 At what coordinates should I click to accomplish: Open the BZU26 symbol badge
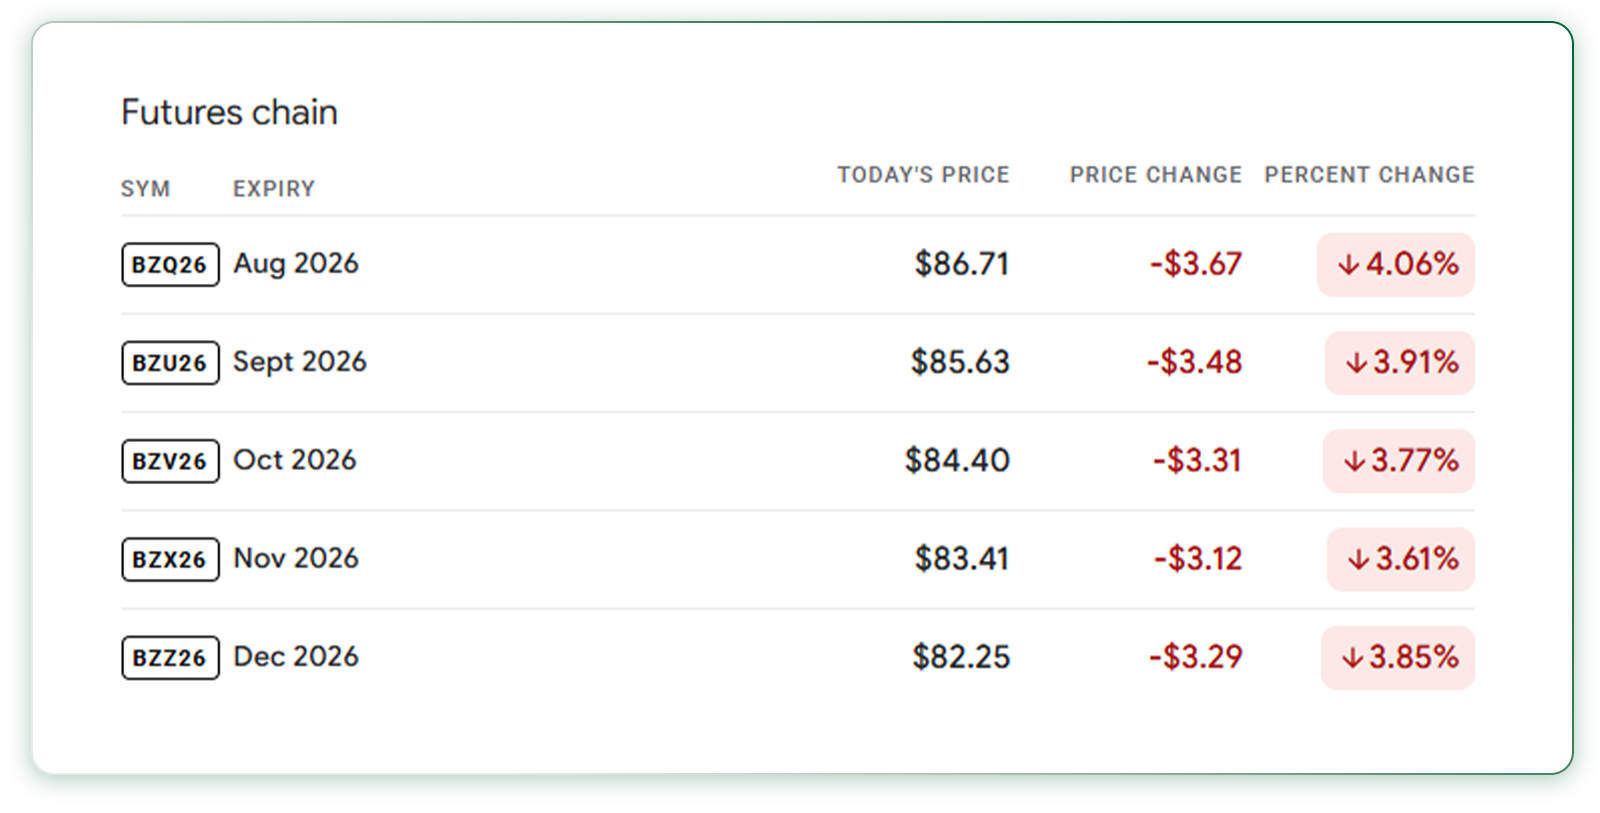pos(170,363)
